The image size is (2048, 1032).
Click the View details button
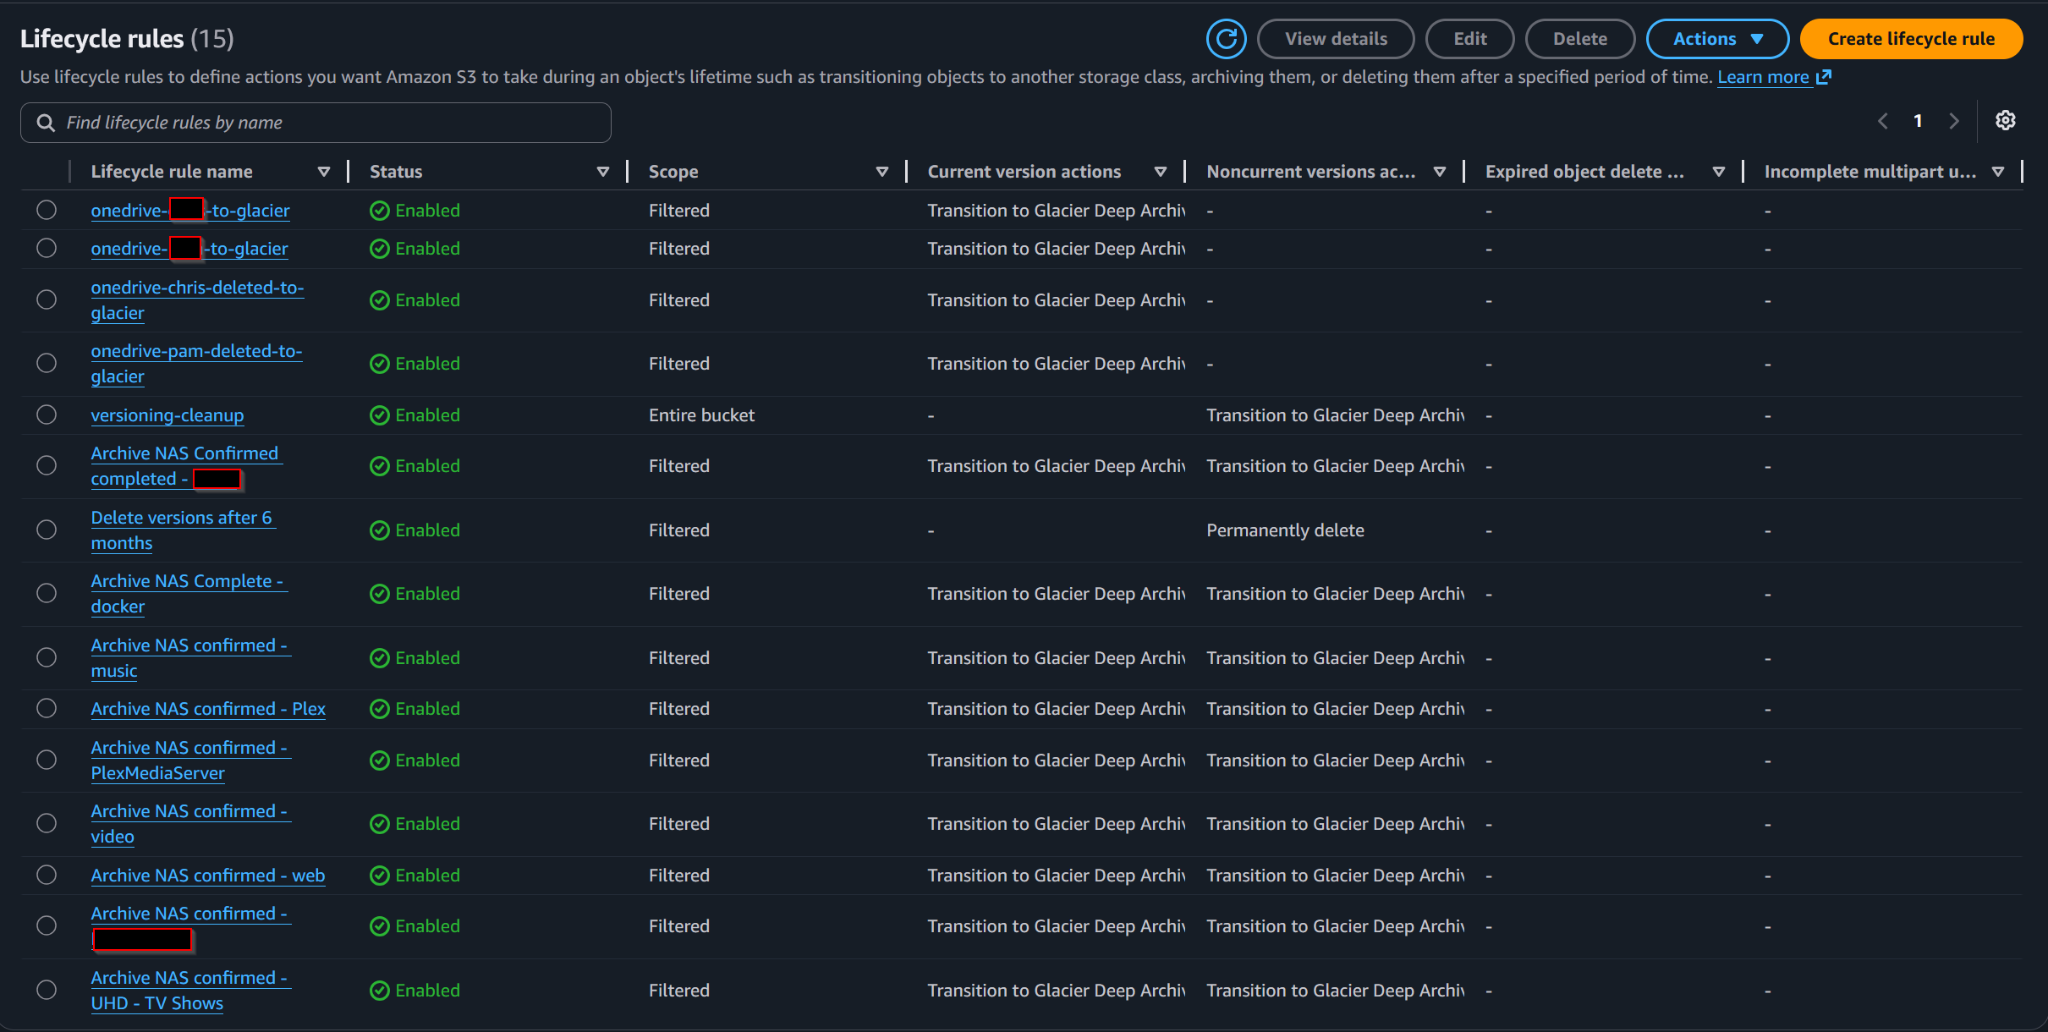[x=1336, y=39]
